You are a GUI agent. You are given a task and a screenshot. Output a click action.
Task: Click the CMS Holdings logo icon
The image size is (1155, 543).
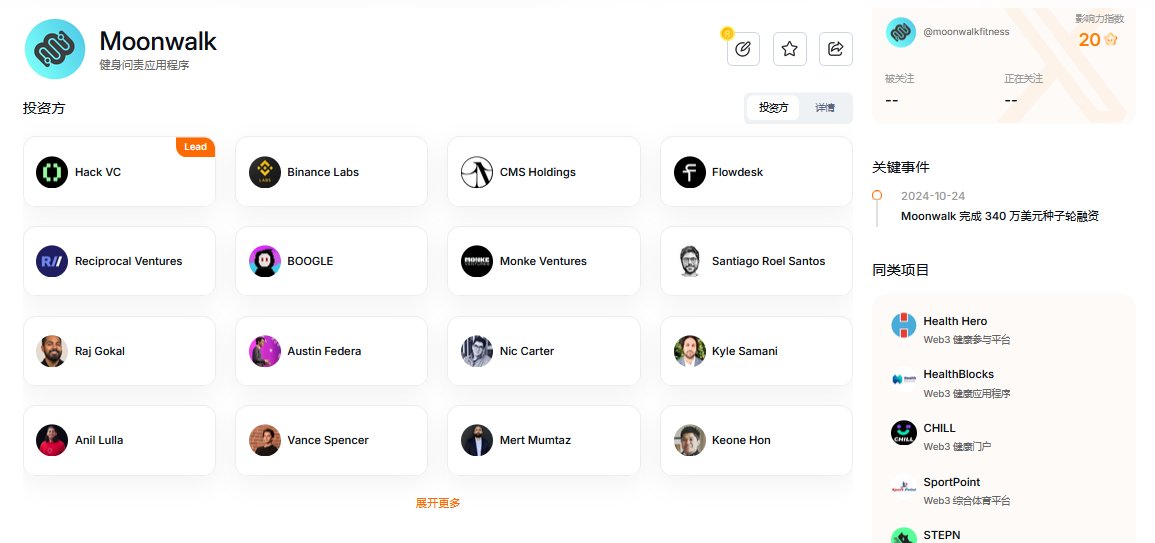click(477, 172)
